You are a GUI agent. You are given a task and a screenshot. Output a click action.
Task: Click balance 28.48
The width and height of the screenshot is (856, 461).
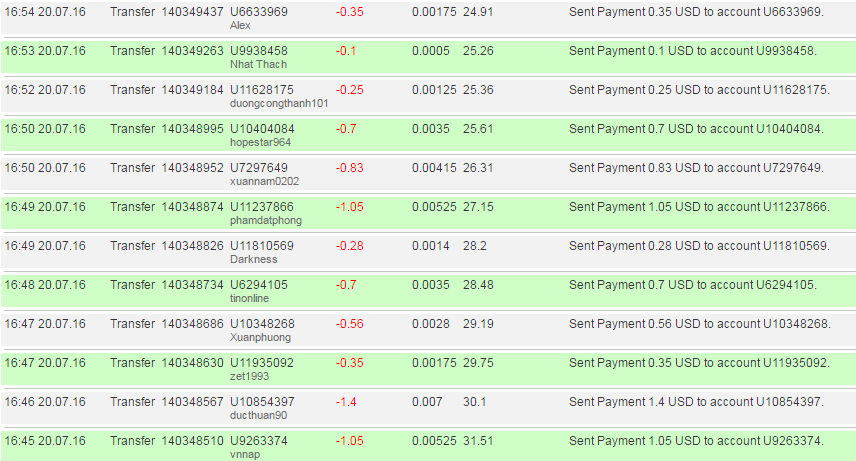(478, 285)
